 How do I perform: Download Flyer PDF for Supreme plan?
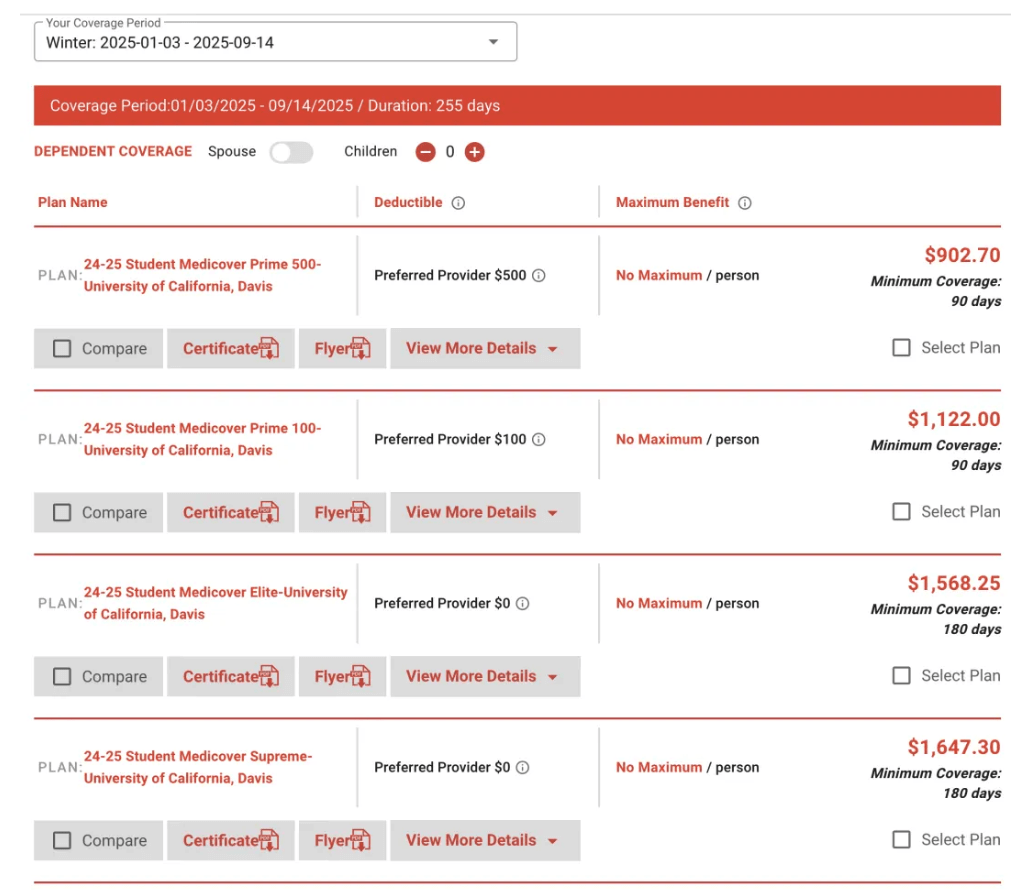click(343, 841)
